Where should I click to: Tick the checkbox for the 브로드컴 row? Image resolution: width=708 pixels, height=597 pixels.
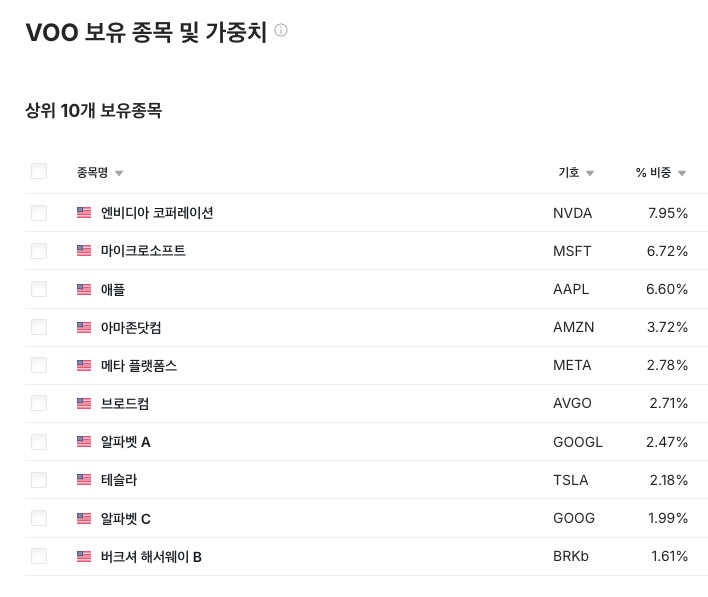point(39,403)
